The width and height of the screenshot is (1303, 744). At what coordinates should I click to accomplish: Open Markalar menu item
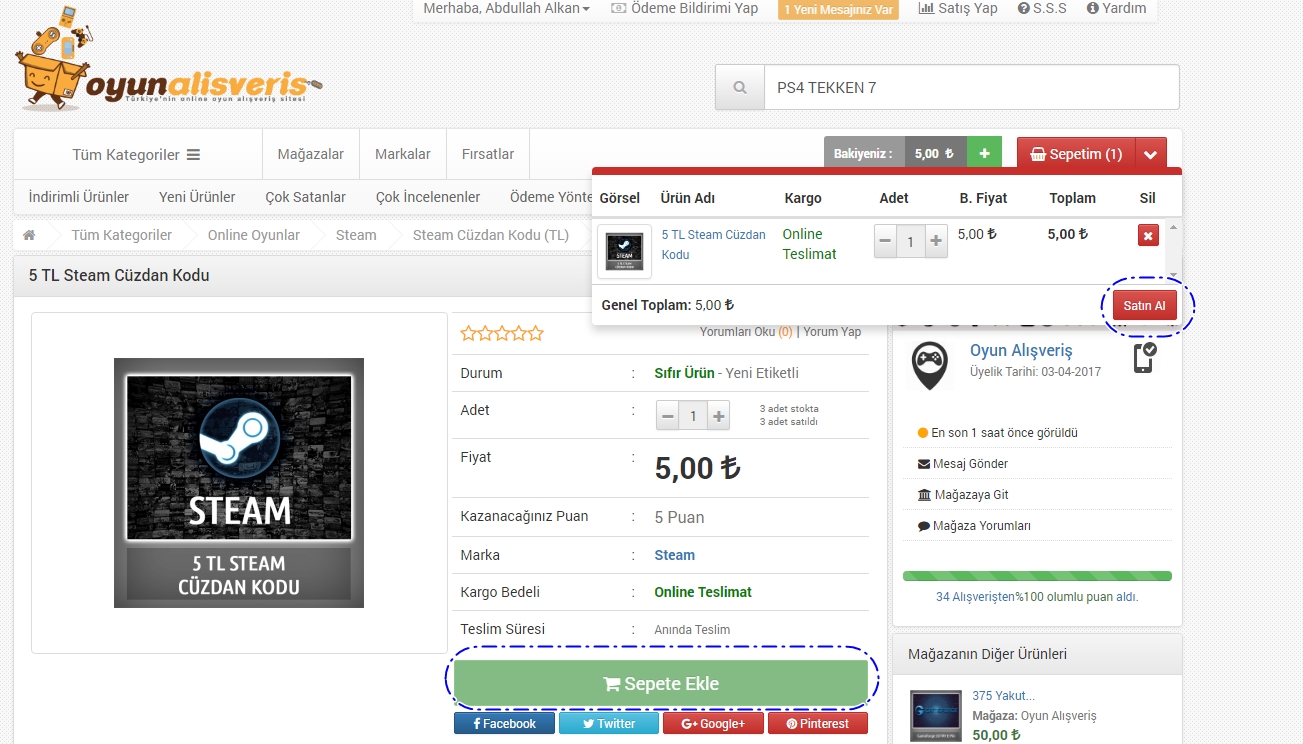click(403, 154)
